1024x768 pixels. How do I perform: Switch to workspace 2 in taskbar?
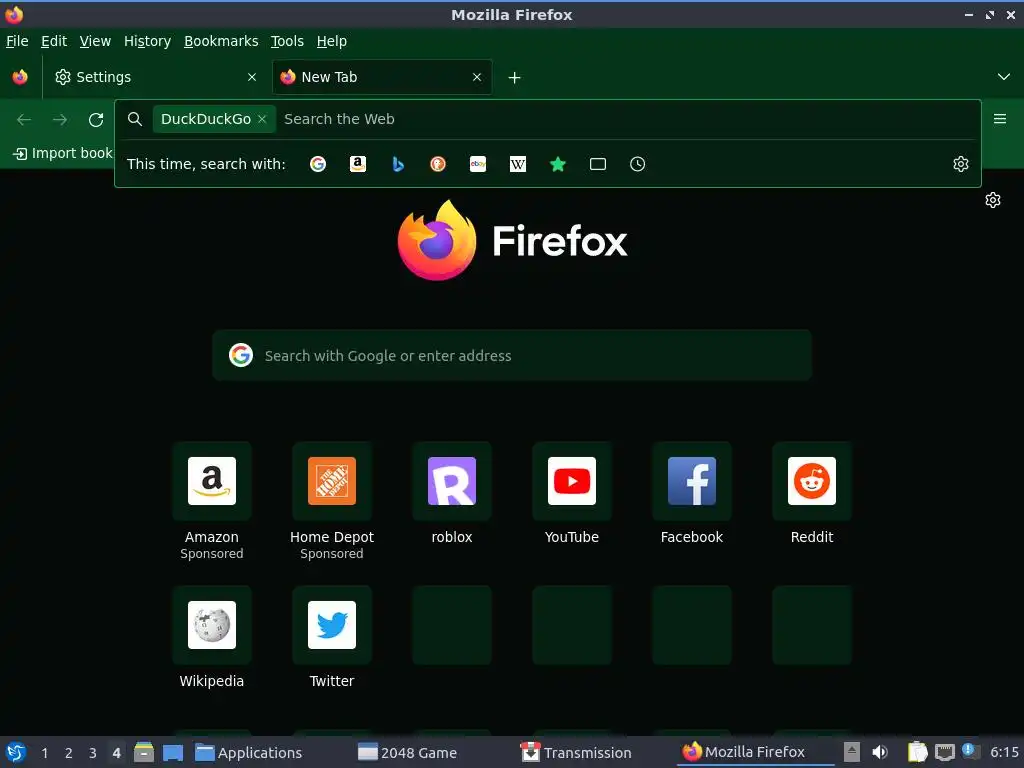69,753
